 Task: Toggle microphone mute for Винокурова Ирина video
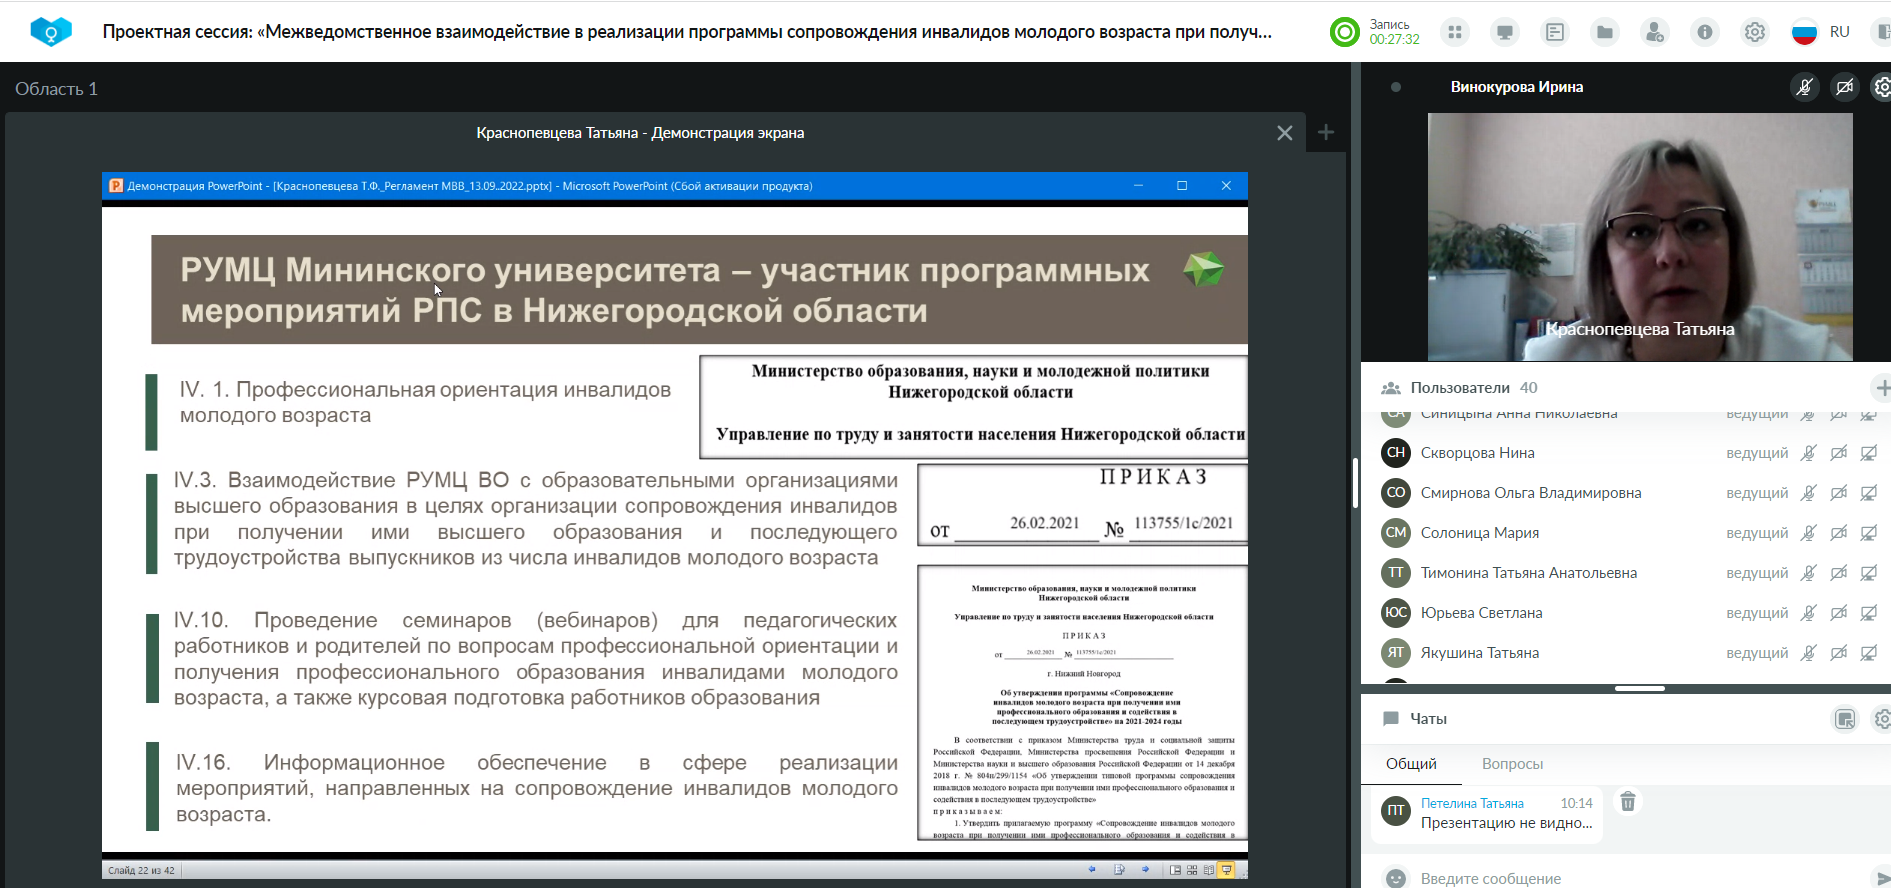click(x=1805, y=87)
